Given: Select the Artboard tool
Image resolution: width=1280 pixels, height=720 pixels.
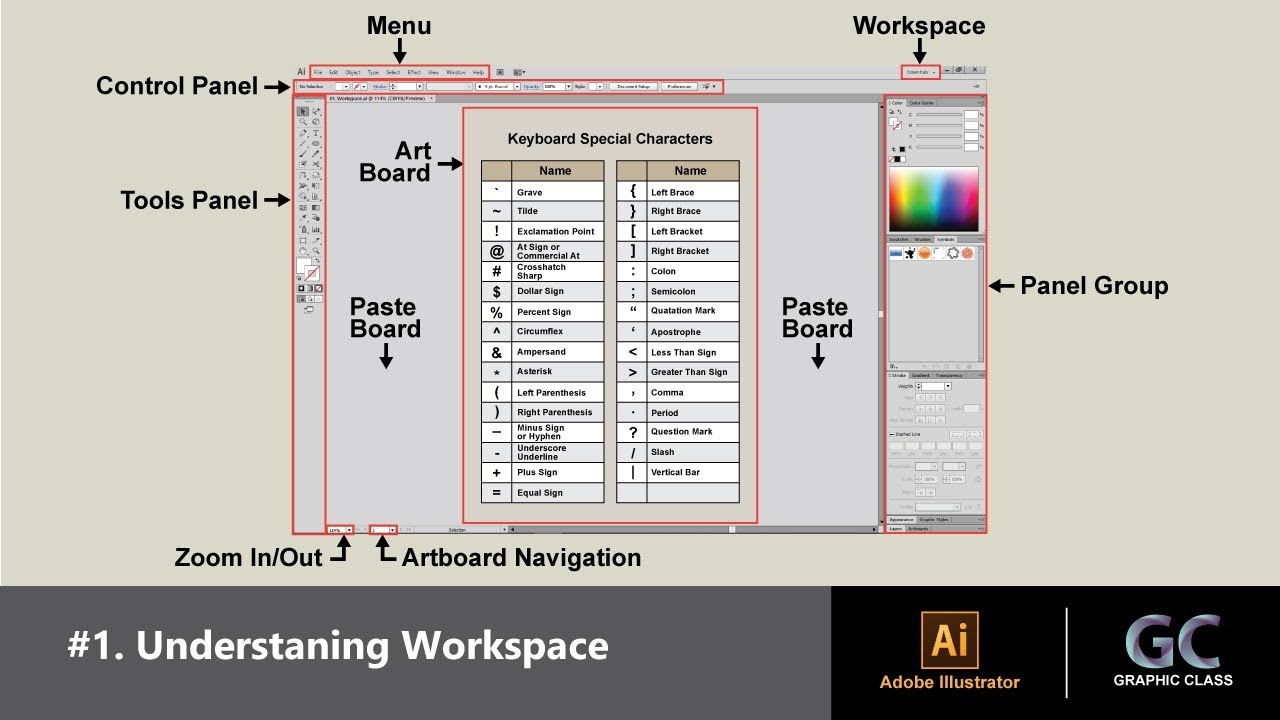Looking at the screenshot, I should [303, 240].
